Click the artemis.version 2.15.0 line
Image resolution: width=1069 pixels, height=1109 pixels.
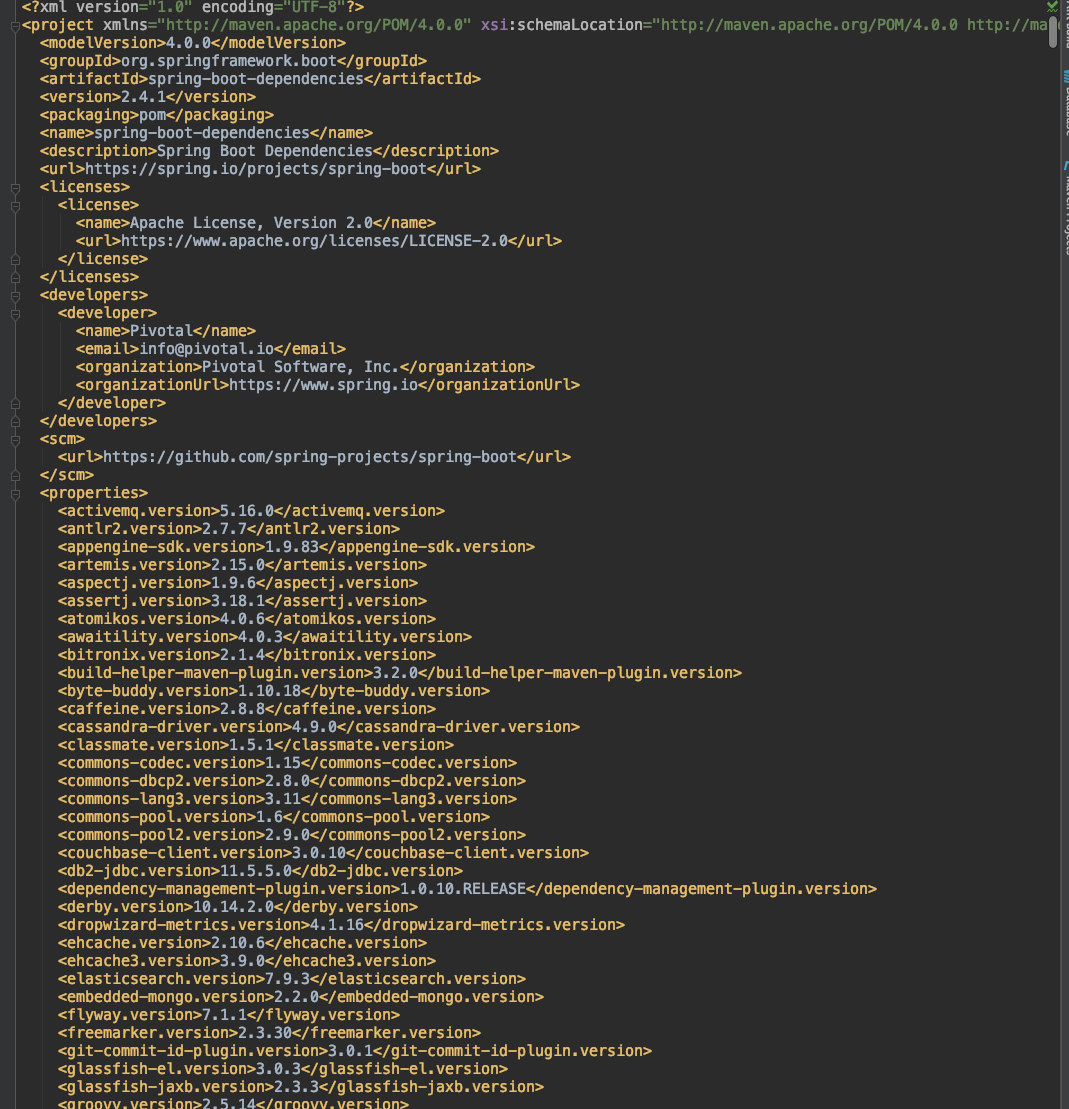(x=242, y=565)
